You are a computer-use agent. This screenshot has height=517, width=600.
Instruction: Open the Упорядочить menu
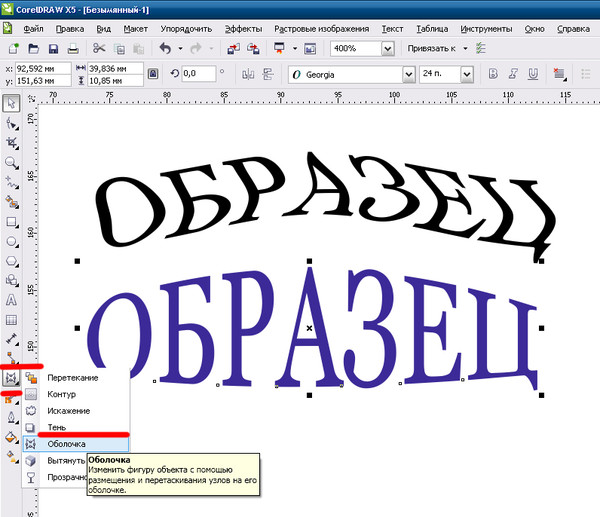186,29
